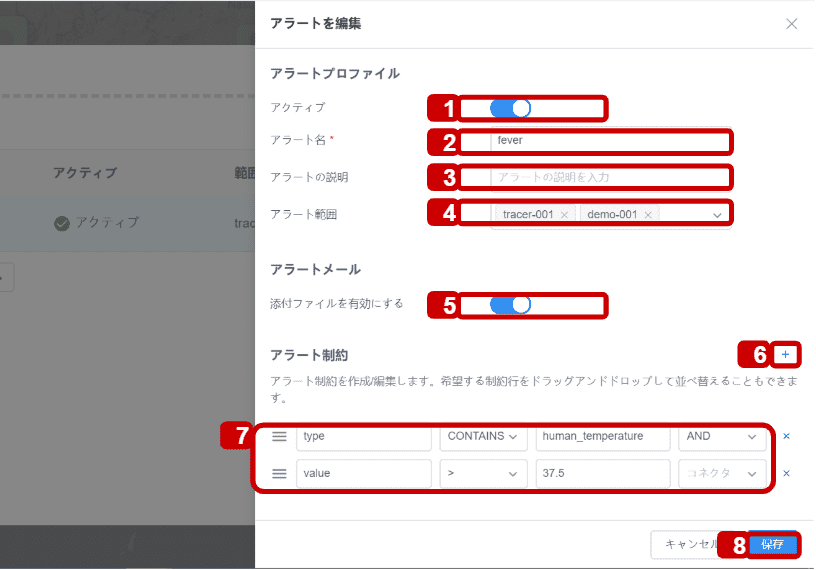The width and height of the screenshot is (816, 570).
Task: Click the キャンセル button
Action: point(685,545)
